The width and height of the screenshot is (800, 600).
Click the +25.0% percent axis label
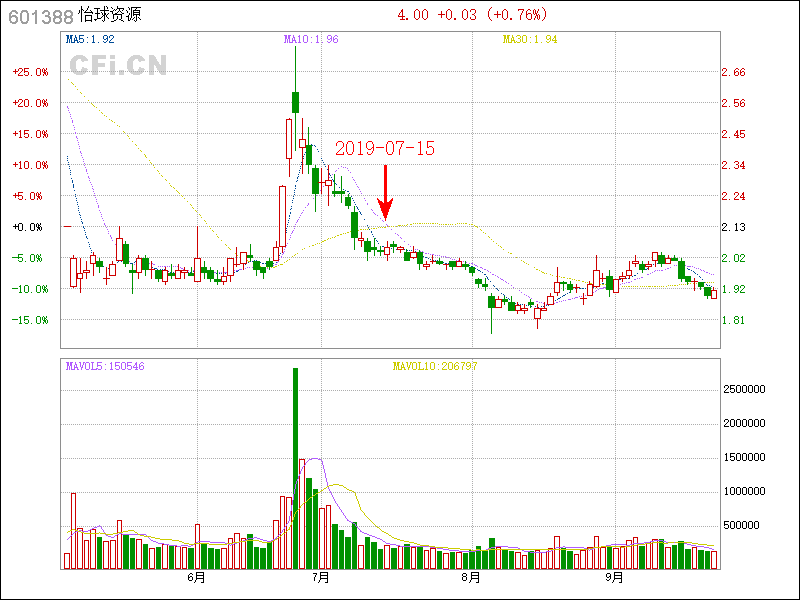pos(30,72)
